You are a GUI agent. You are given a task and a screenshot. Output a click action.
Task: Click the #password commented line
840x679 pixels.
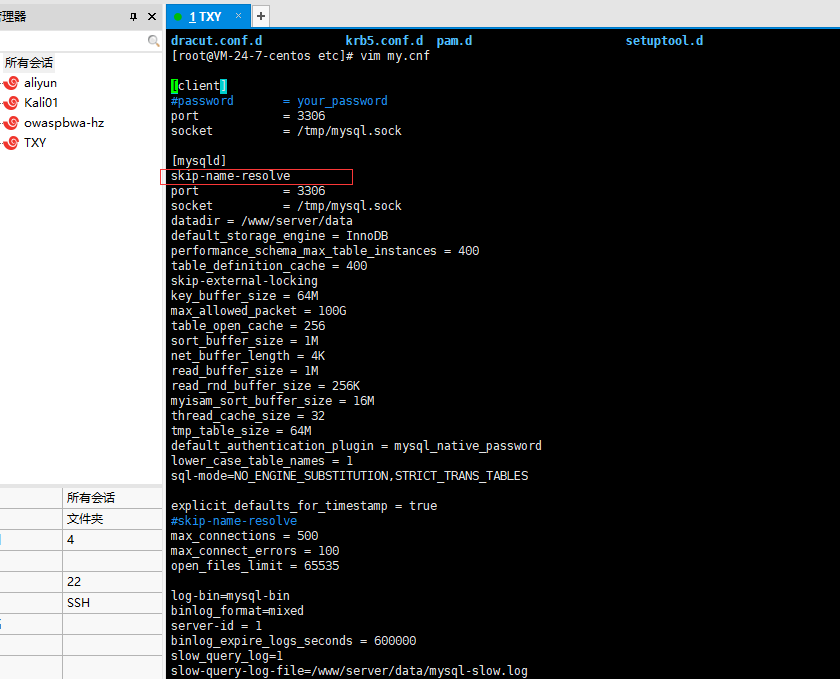coord(279,101)
